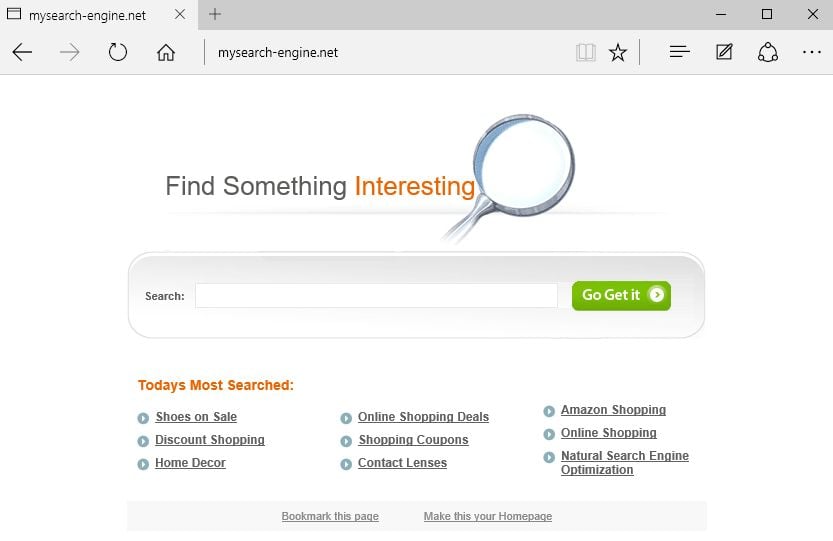Open the Shoes on Sale link

tap(196, 417)
